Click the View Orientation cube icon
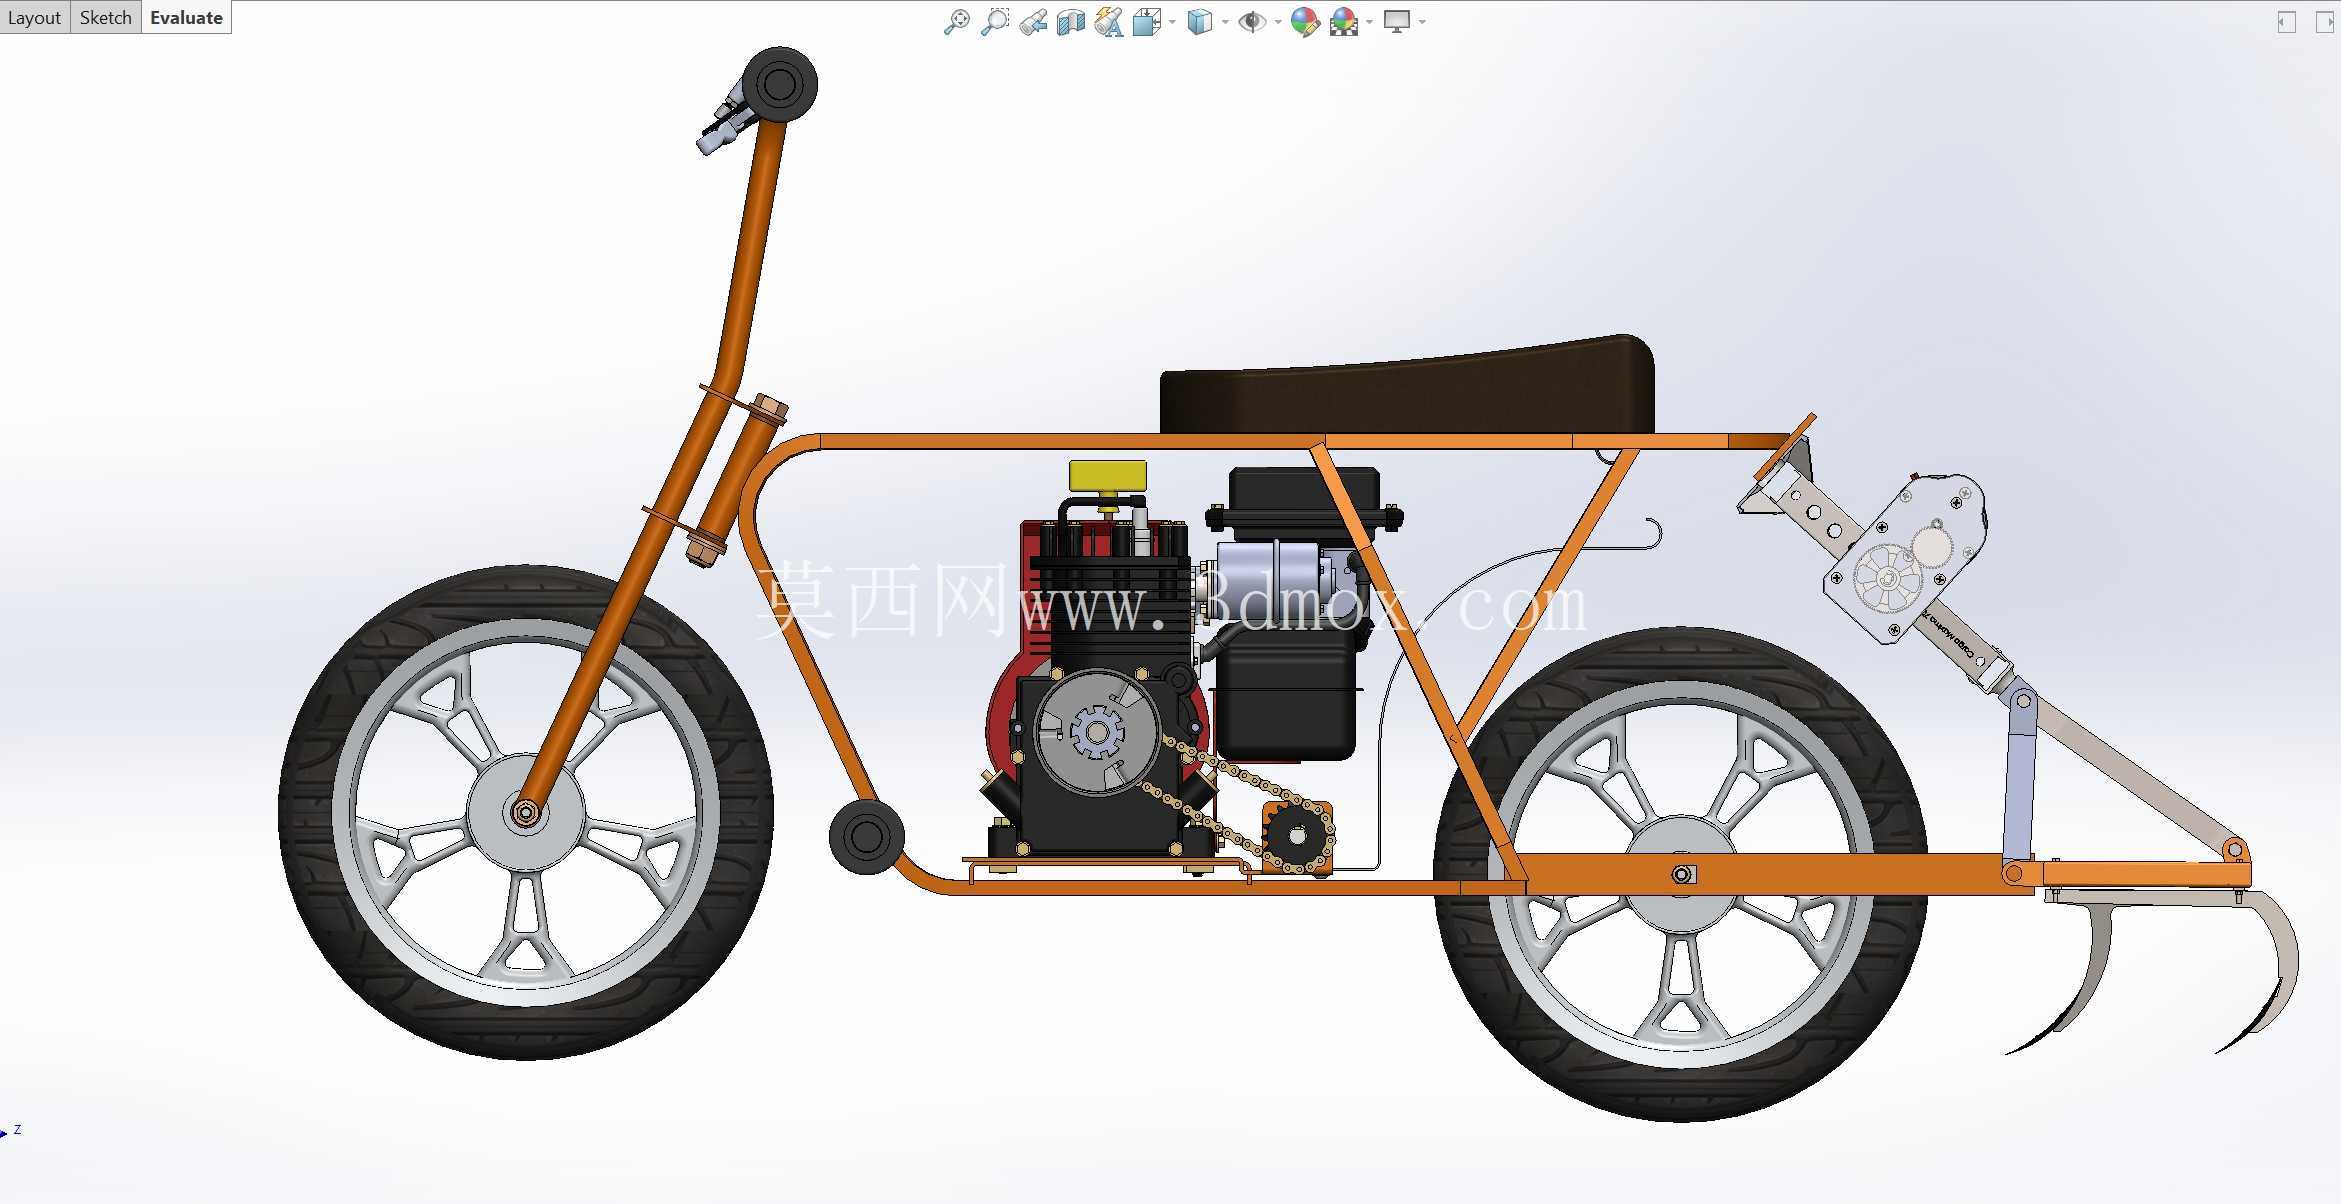The image size is (2341, 1204). pos(1146,22)
